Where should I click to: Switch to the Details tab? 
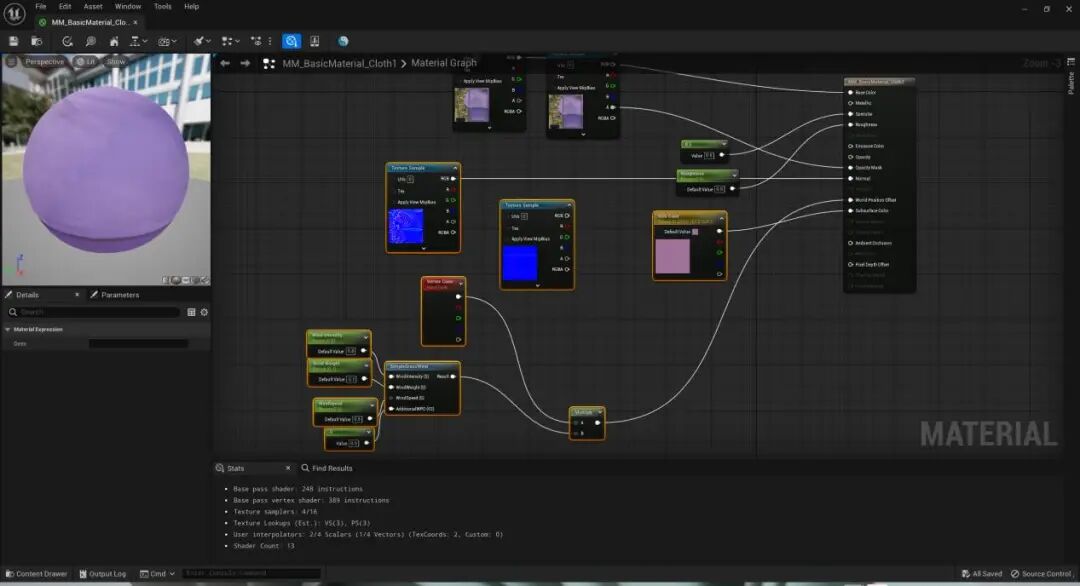[x=28, y=295]
